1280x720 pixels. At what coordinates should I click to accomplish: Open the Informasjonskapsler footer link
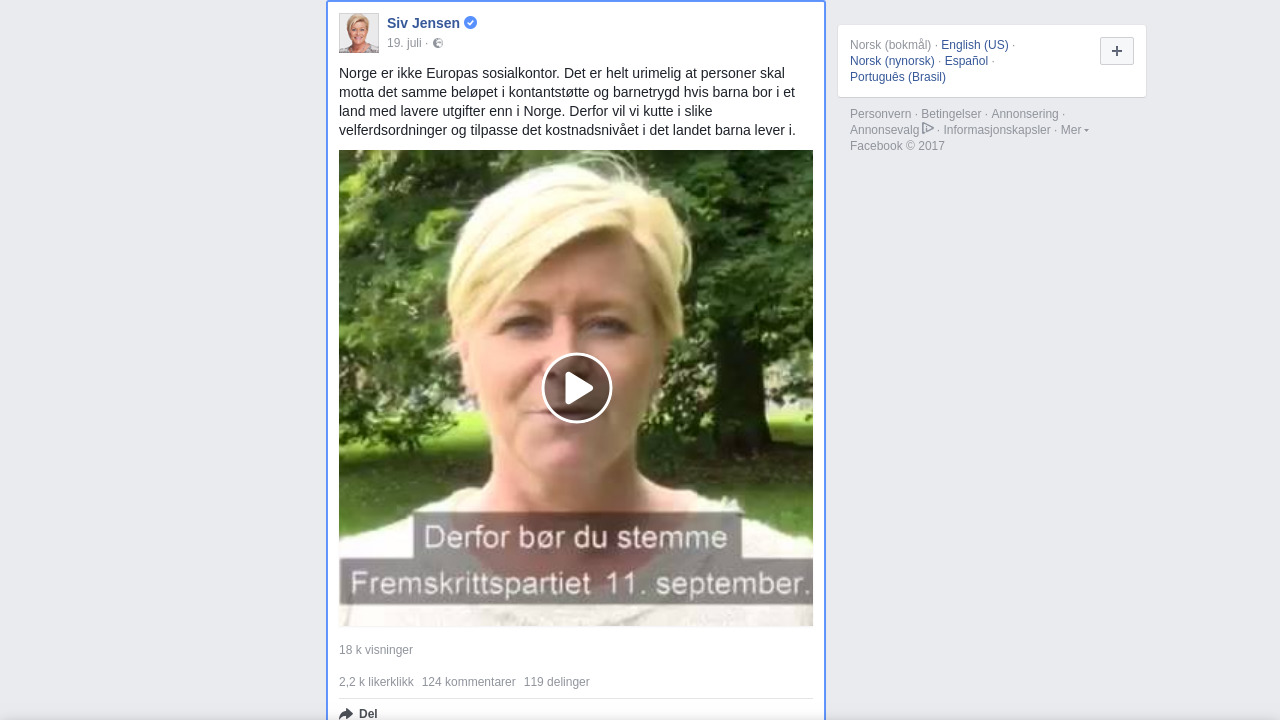[x=997, y=130]
